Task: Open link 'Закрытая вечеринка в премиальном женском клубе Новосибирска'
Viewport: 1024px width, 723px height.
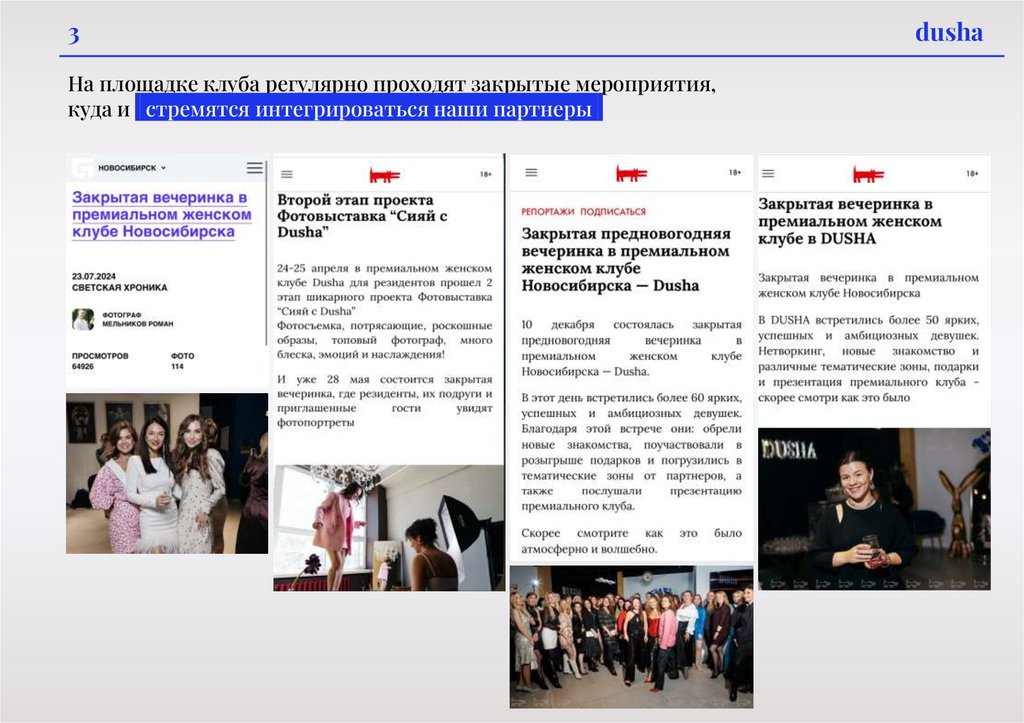Action: point(161,214)
